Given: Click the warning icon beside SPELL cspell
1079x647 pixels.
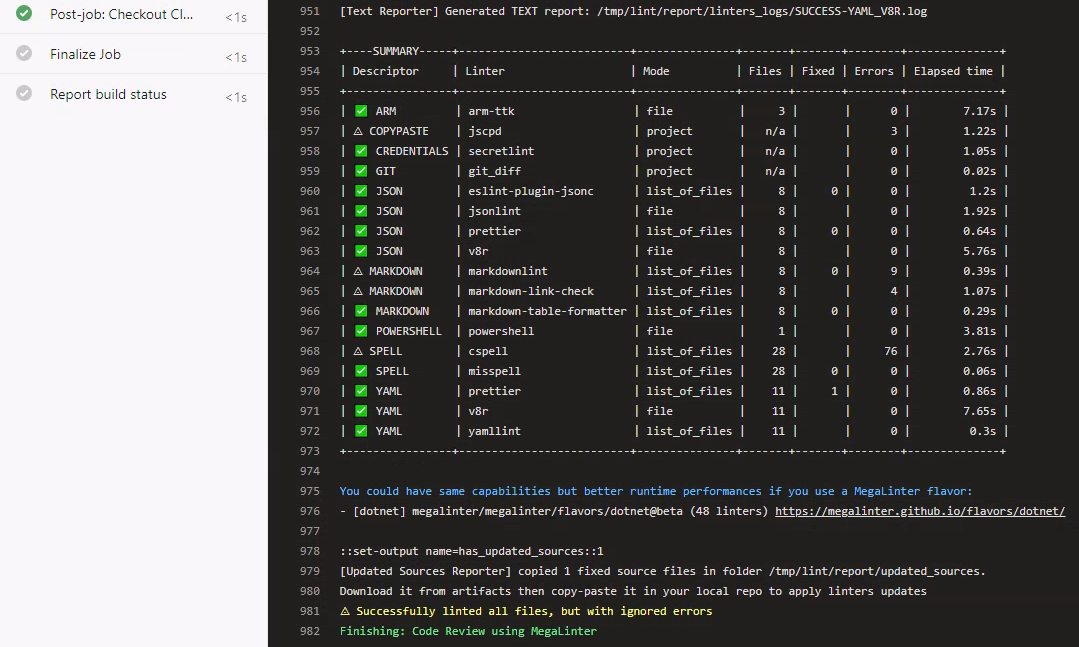Looking at the screenshot, I should coord(360,350).
